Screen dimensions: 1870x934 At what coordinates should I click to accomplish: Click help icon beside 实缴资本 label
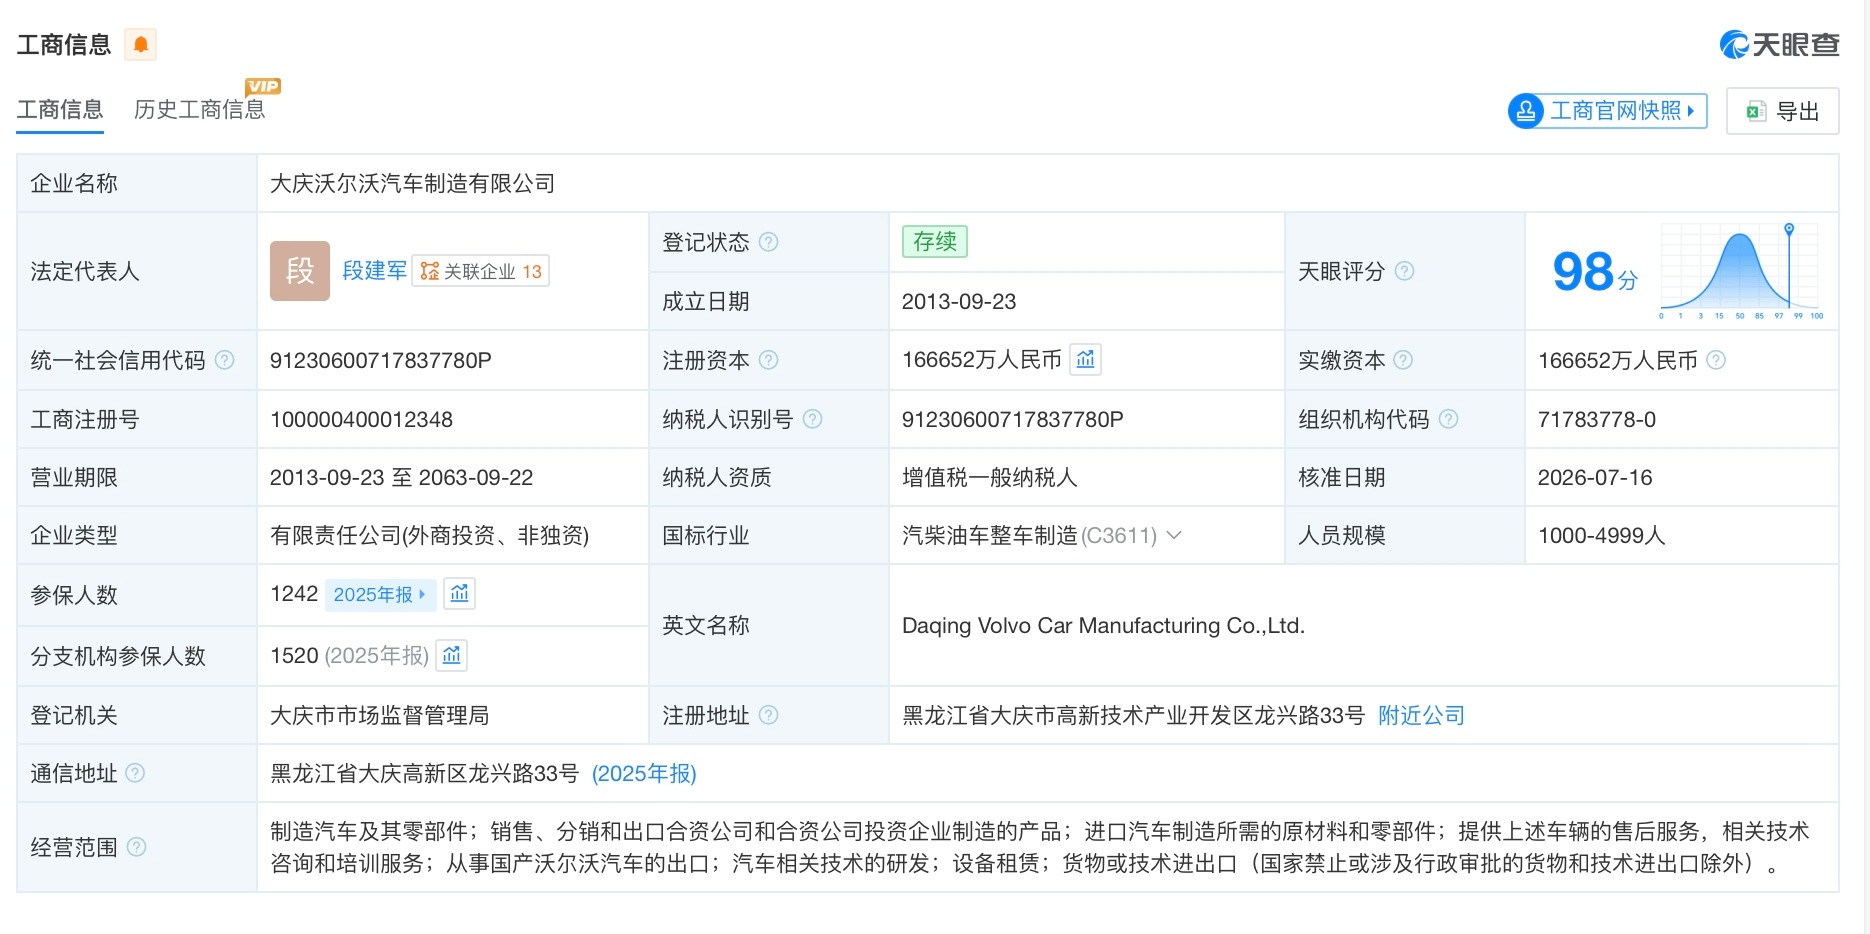1403,360
